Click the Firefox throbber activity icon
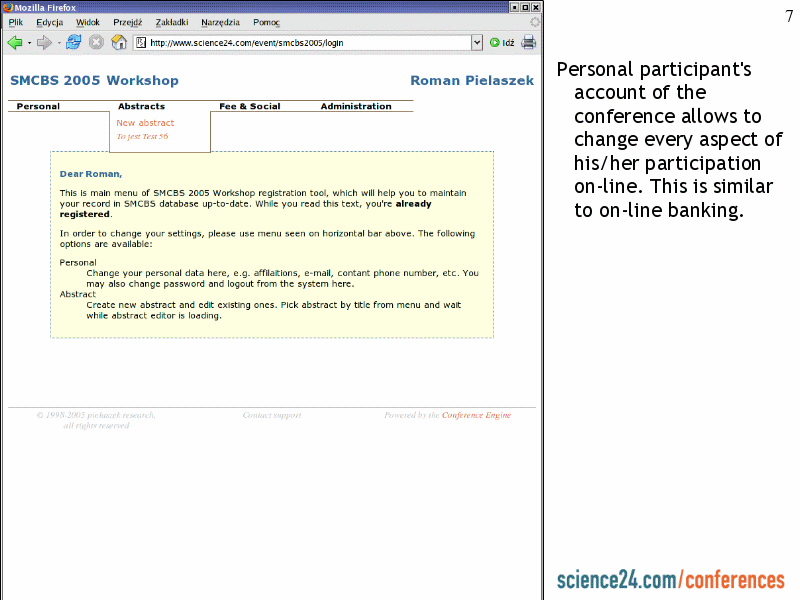 [x=535, y=22]
